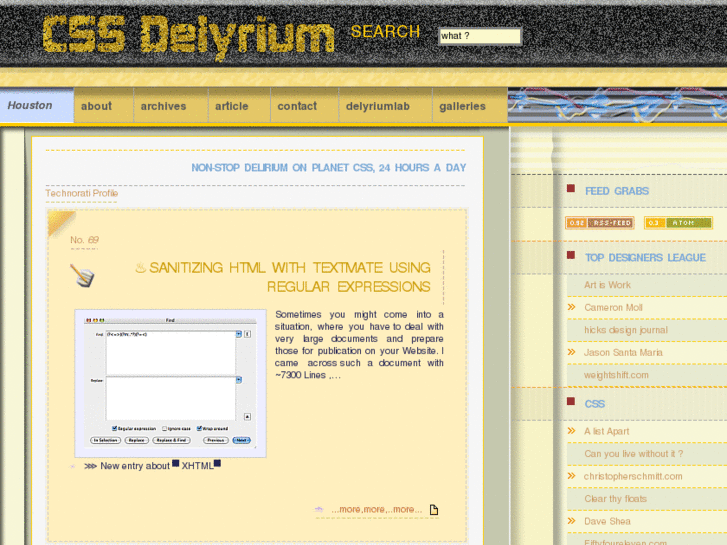Follow the '...more,more,..more...' link
727x545 pixels.
pos(376,509)
